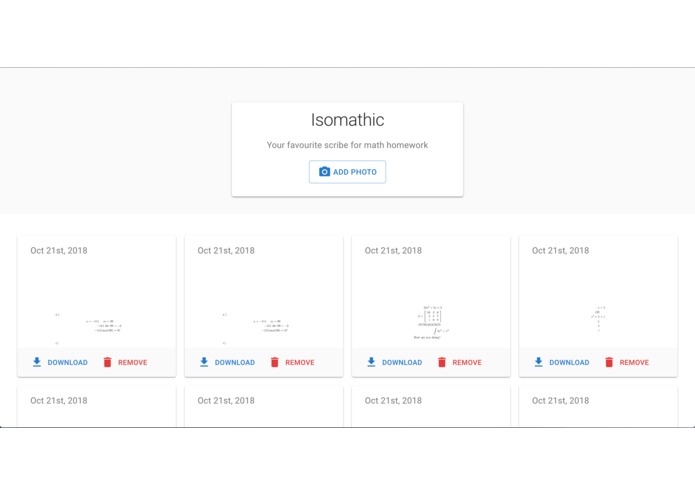Click the Isomathic title heading

click(347, 120)
